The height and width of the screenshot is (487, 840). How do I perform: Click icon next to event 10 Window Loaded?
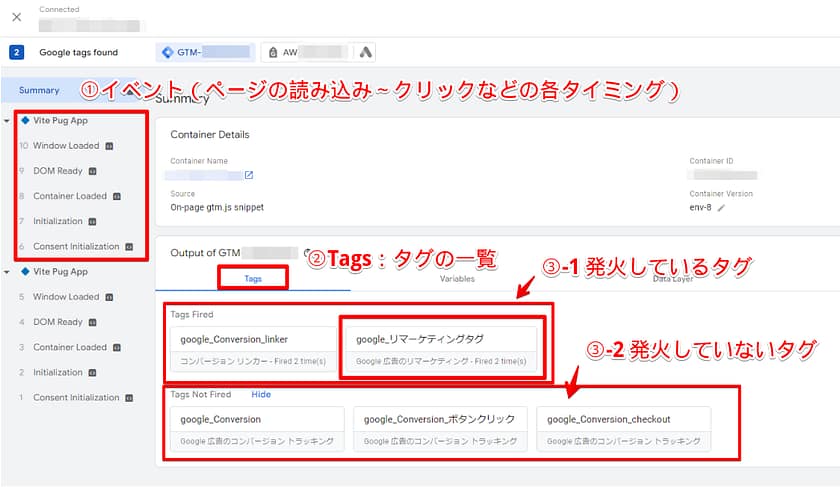point(109,146)
